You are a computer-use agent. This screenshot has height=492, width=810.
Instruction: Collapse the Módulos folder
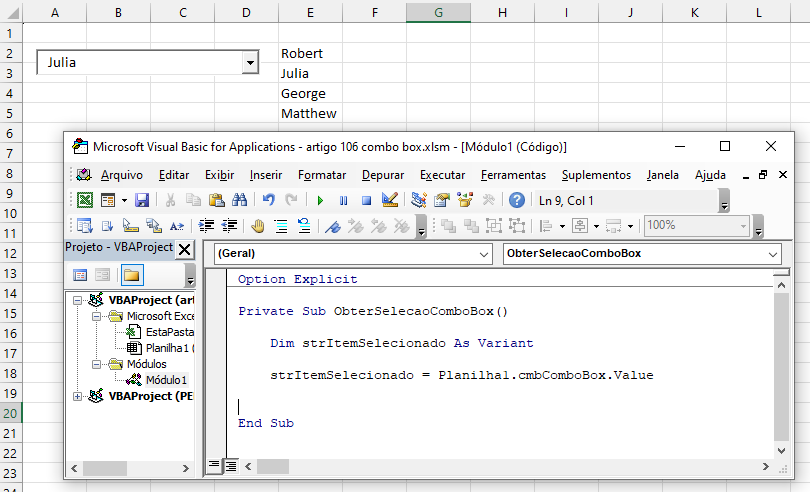[96, 364]
